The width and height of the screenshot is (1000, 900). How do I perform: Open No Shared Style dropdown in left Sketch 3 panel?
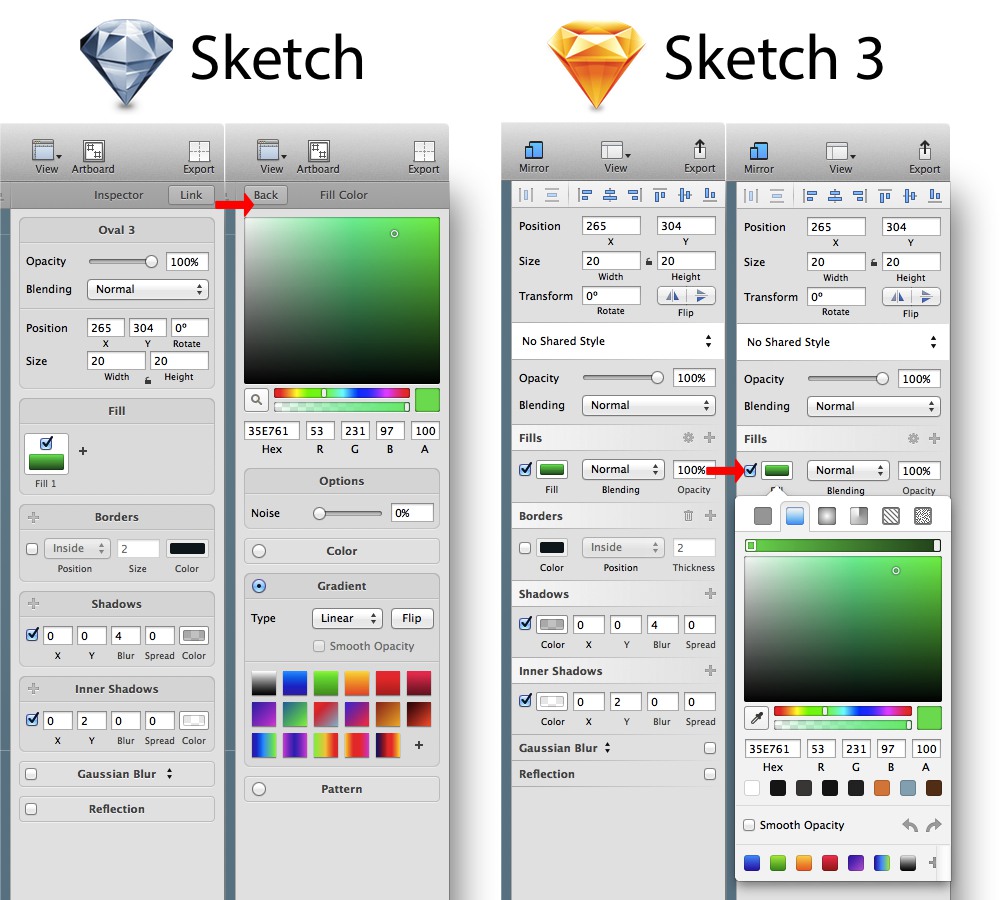point(617,341)
